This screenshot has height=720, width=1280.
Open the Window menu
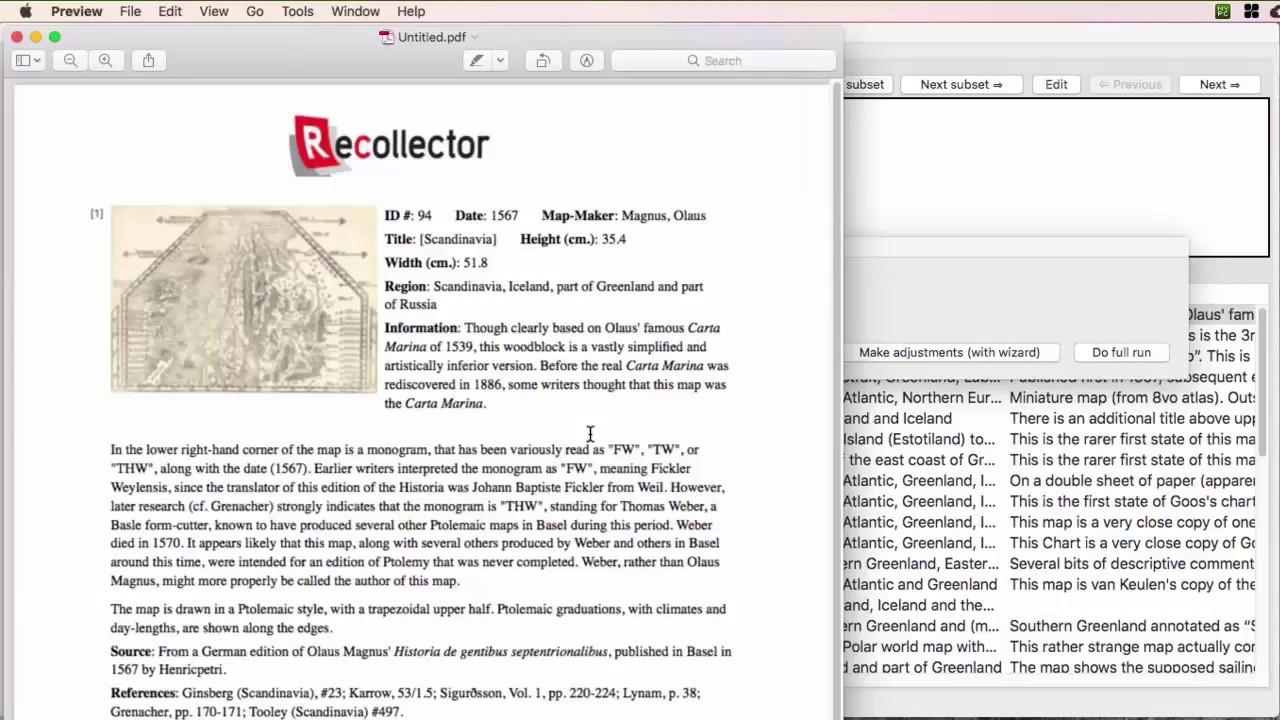pos(355,11)
